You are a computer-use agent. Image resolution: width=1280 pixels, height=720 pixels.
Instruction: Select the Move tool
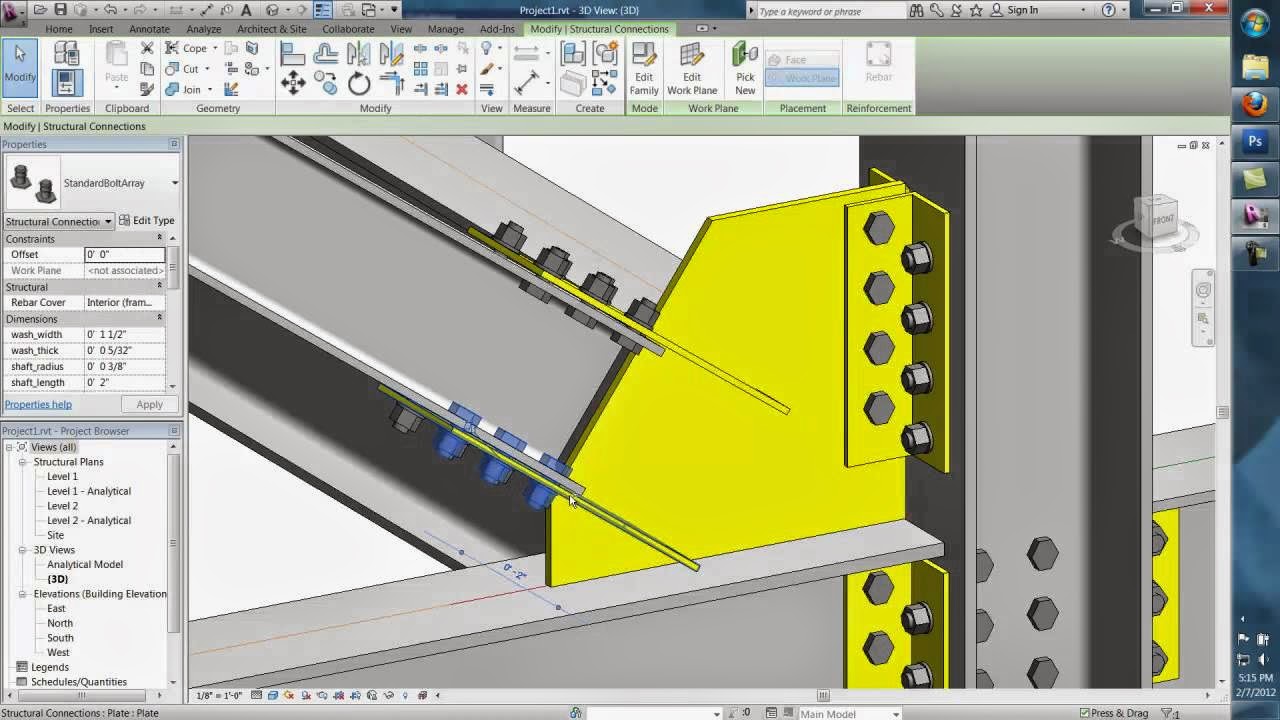click(x=293, y=83)
